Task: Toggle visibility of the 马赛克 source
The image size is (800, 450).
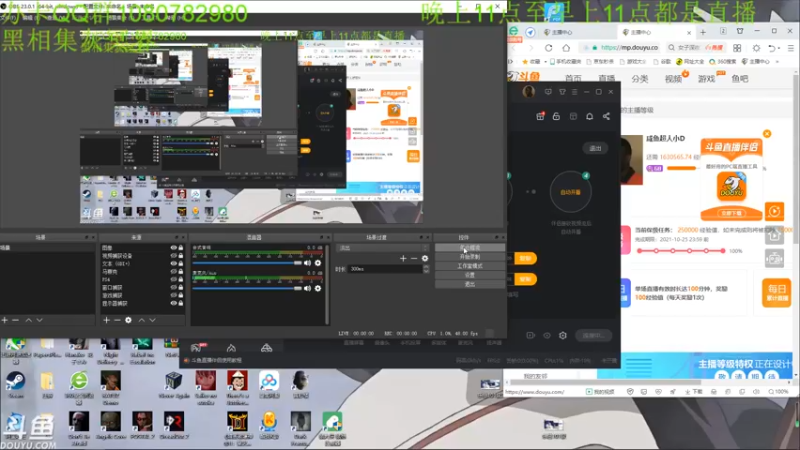Action: (173, 271)
